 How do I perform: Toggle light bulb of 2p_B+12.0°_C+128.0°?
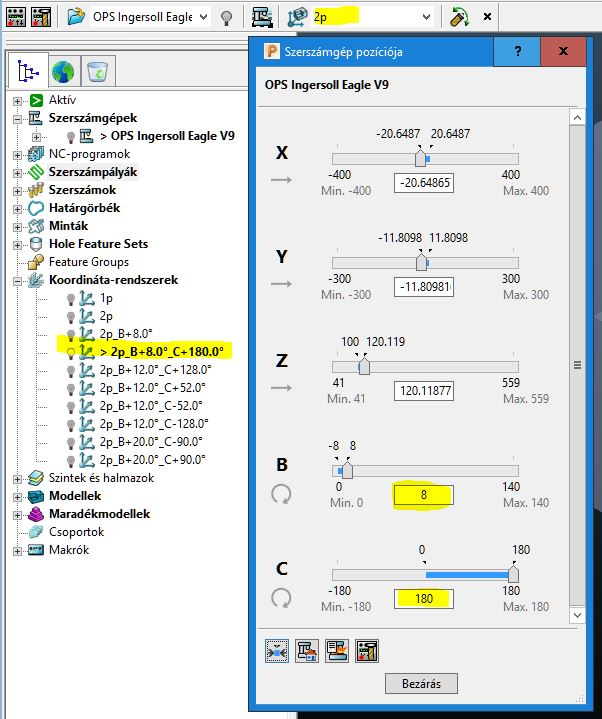(71, 371)
